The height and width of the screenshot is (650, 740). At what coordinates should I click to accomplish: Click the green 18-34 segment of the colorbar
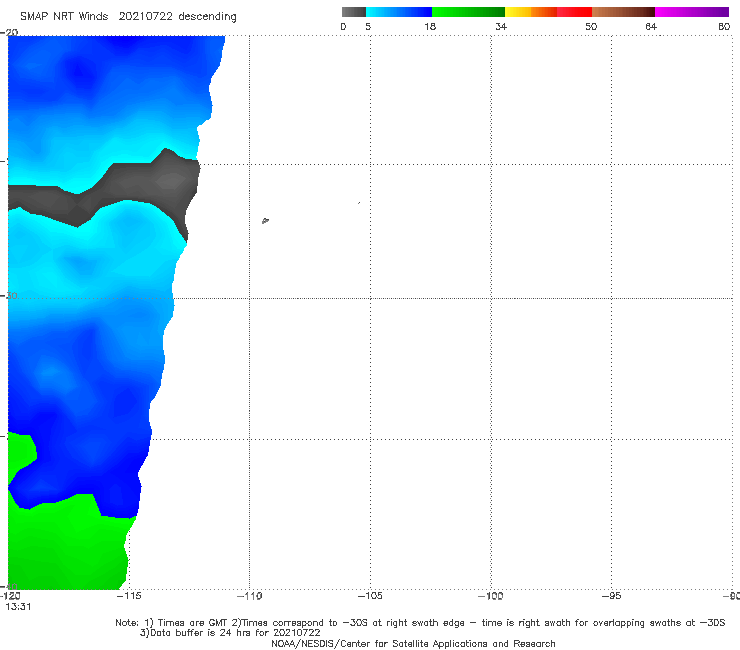pyautogui.click(x=468, y=12)
